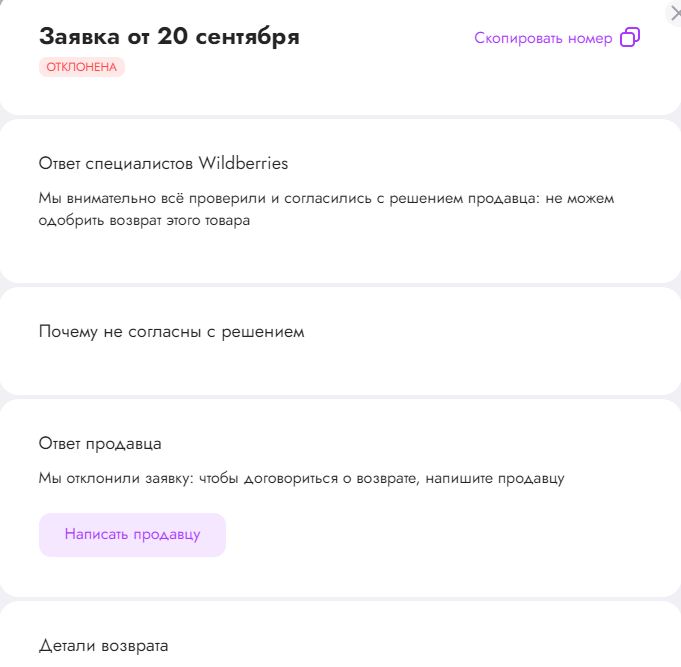Click the Заявка от 20 сентября title

pyautogui.click(x=169, y=37)
